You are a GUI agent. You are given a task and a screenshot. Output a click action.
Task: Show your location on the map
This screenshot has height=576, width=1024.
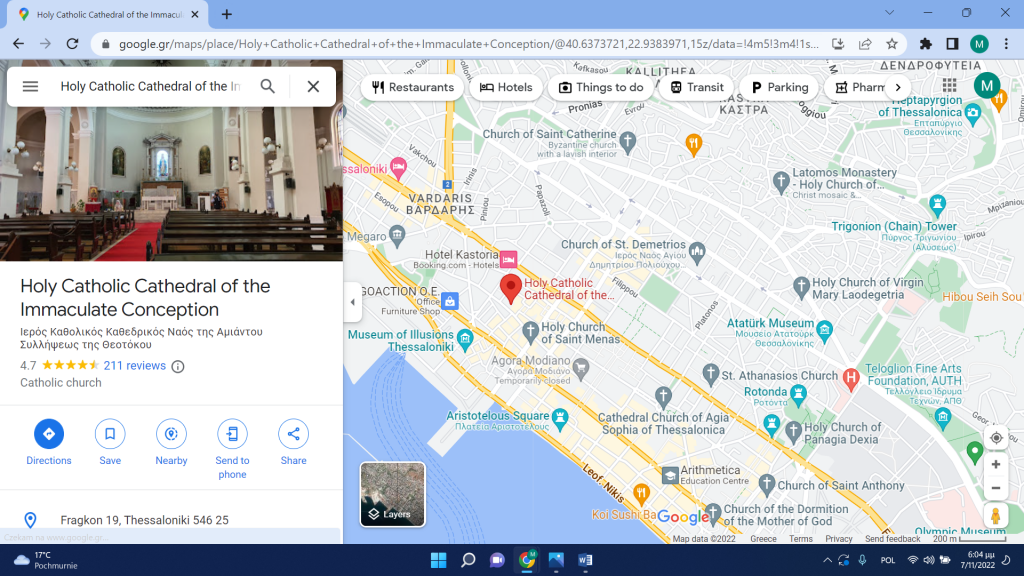pos(995,438)
